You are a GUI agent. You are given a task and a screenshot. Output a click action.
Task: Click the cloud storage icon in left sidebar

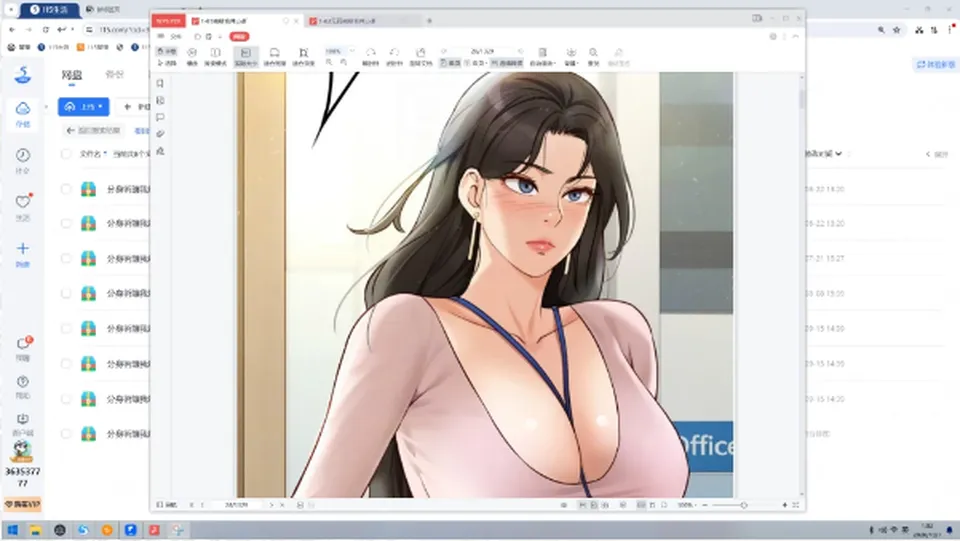click(x=23, y=109)
